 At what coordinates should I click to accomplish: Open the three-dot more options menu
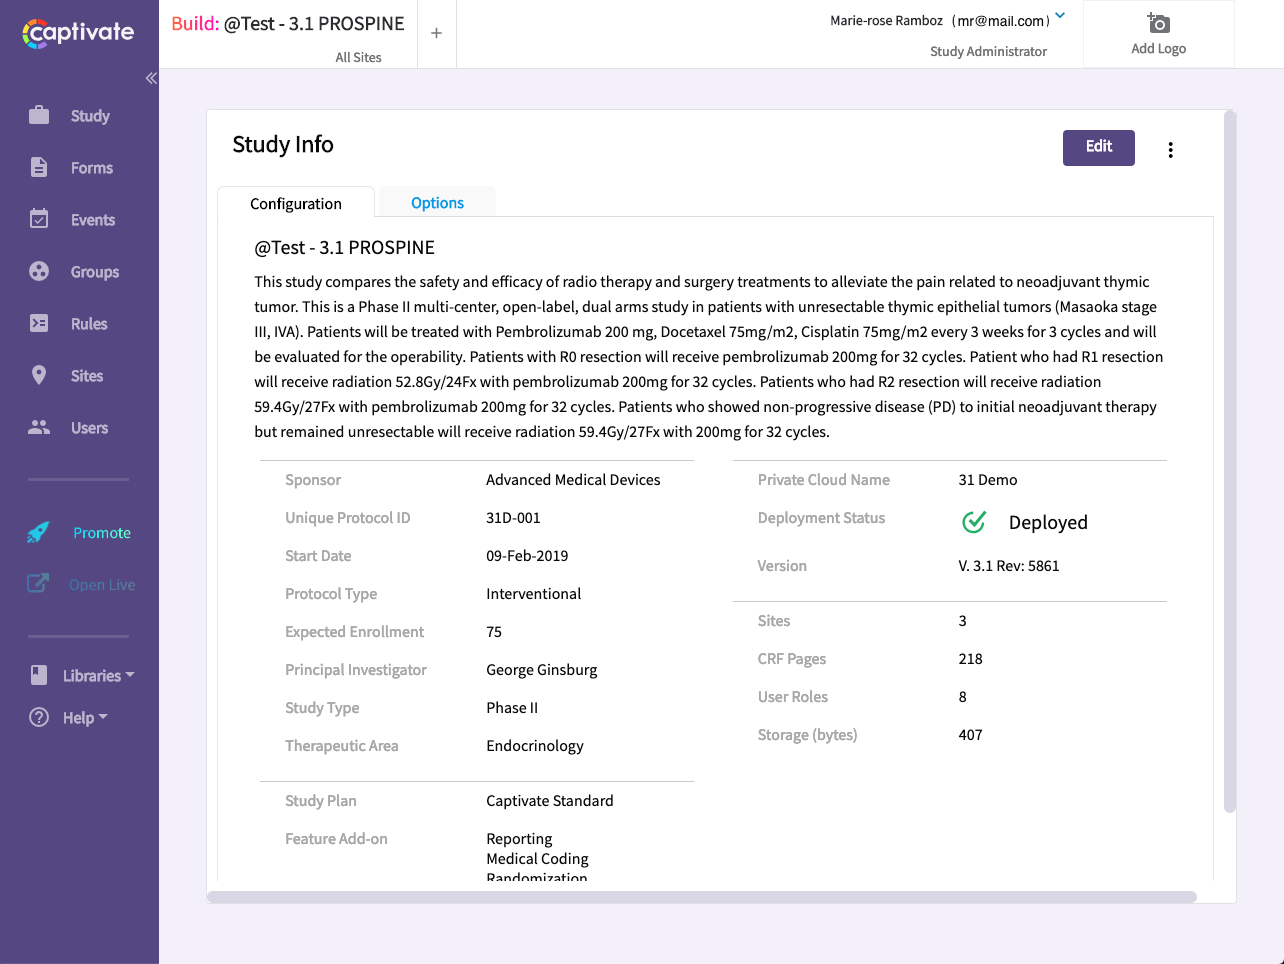tap(1170, 150)
